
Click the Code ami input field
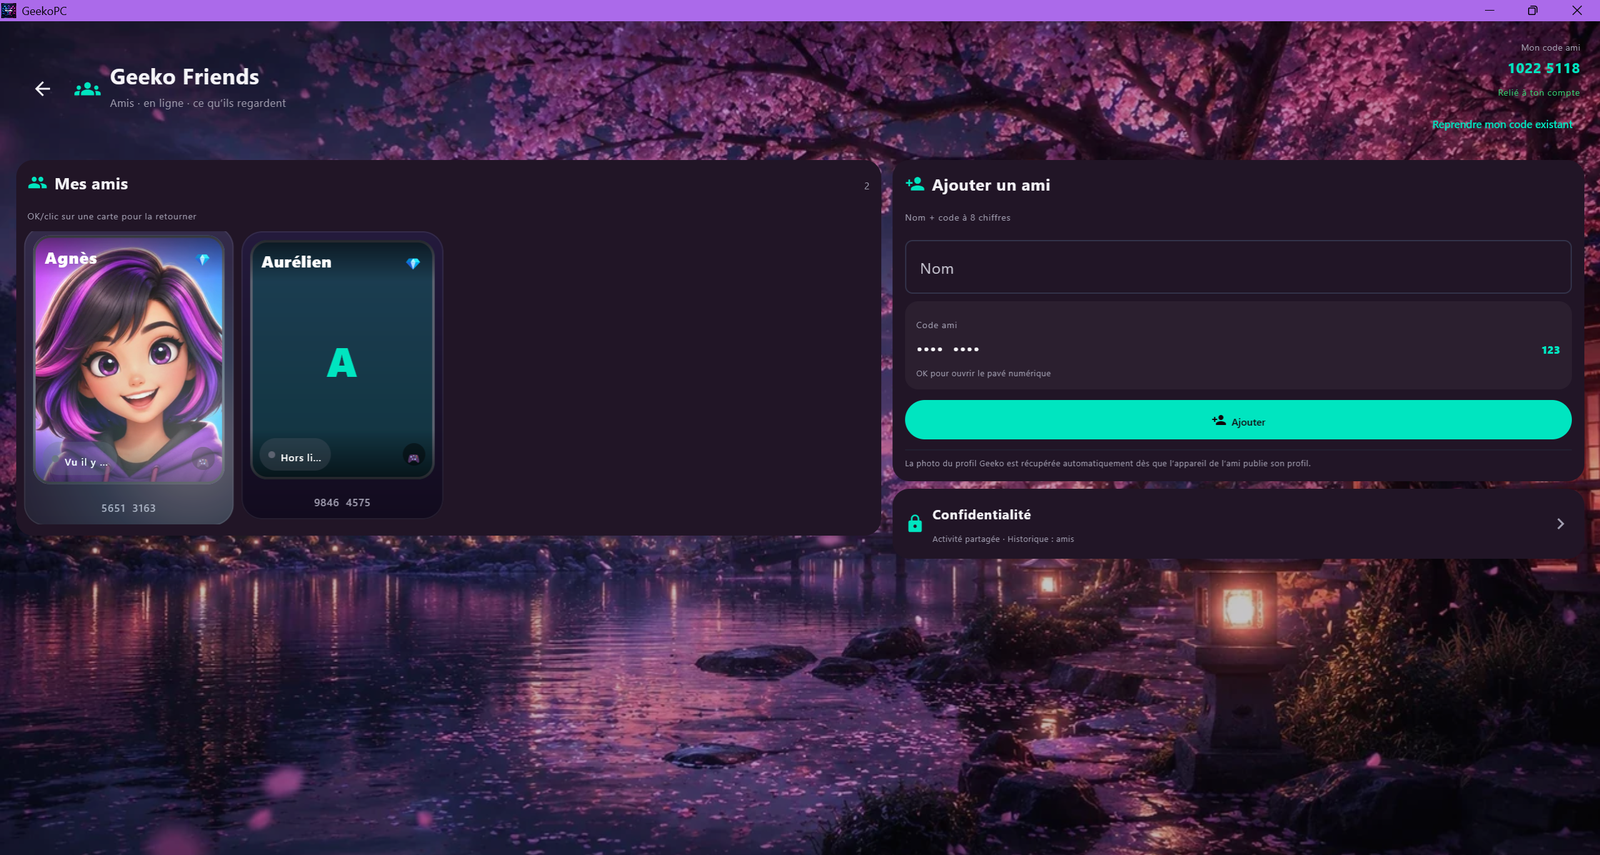(x=1238, y=346)
